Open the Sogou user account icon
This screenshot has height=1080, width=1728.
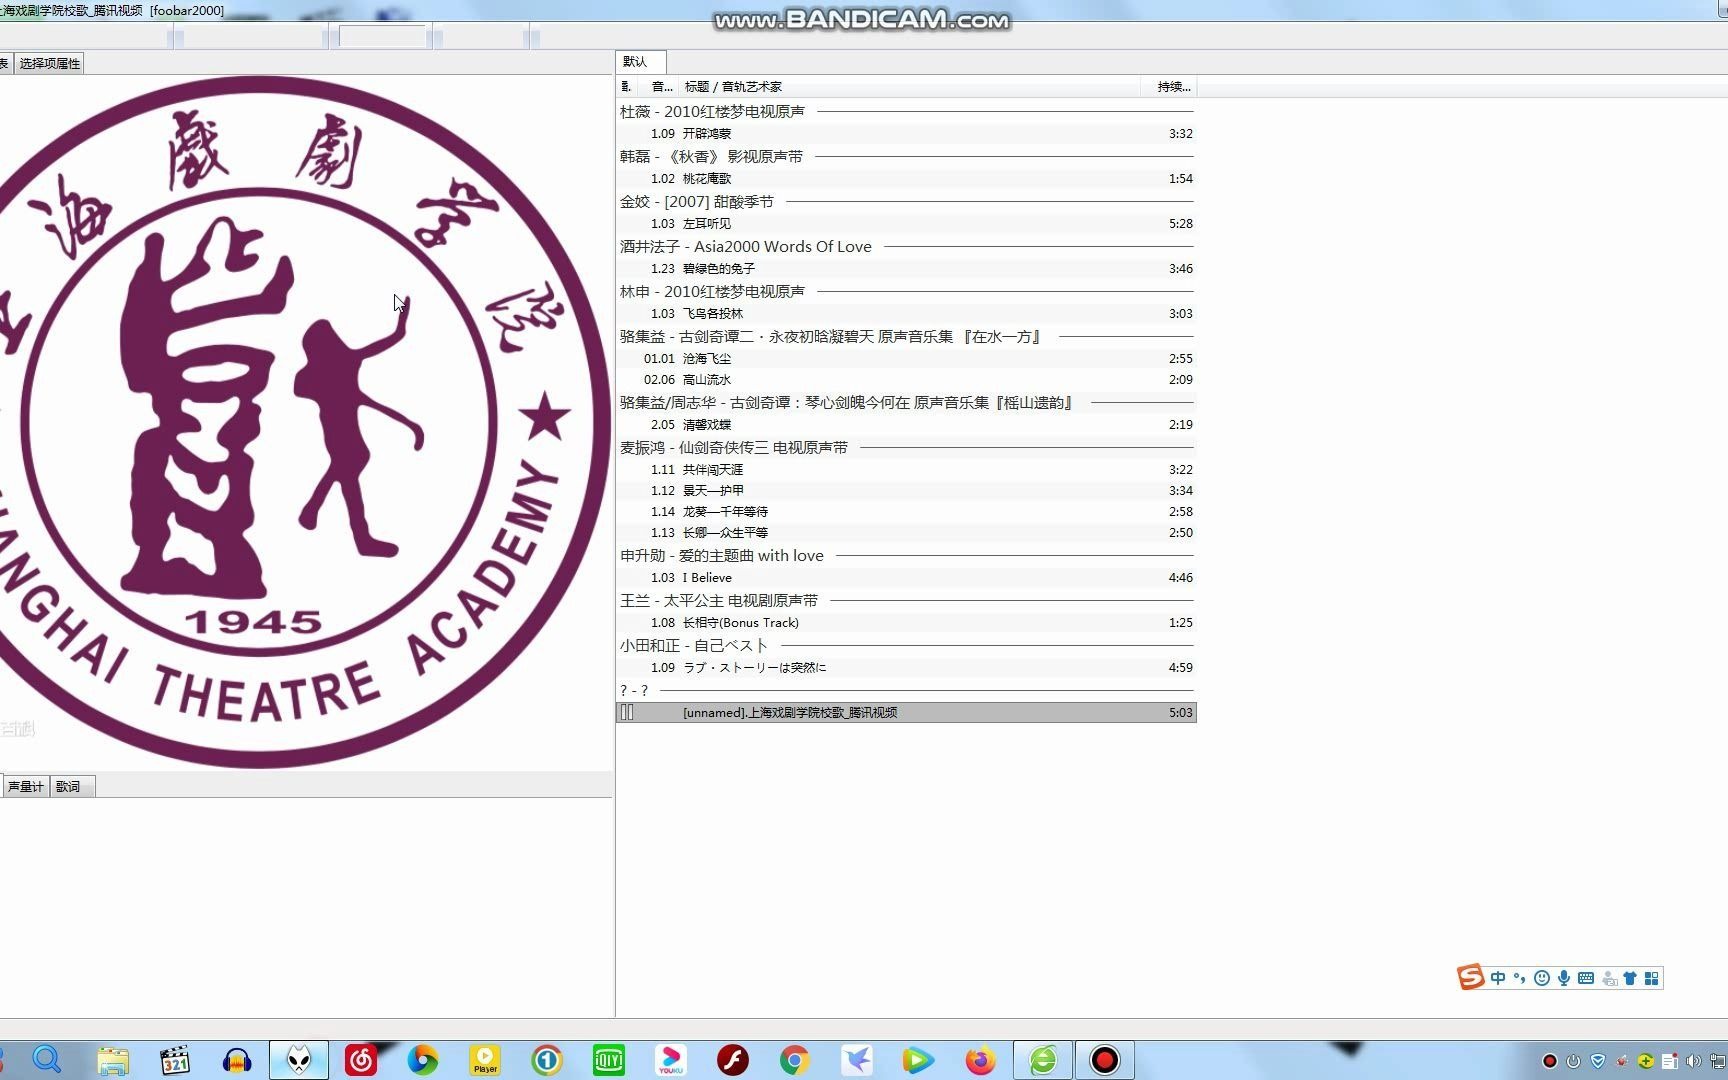1609,978
